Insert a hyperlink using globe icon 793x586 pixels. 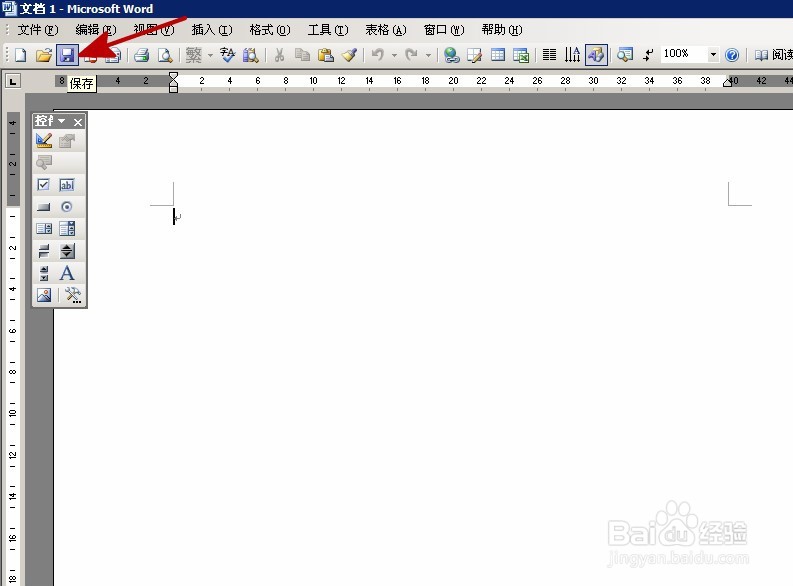[x=452, y=55]
